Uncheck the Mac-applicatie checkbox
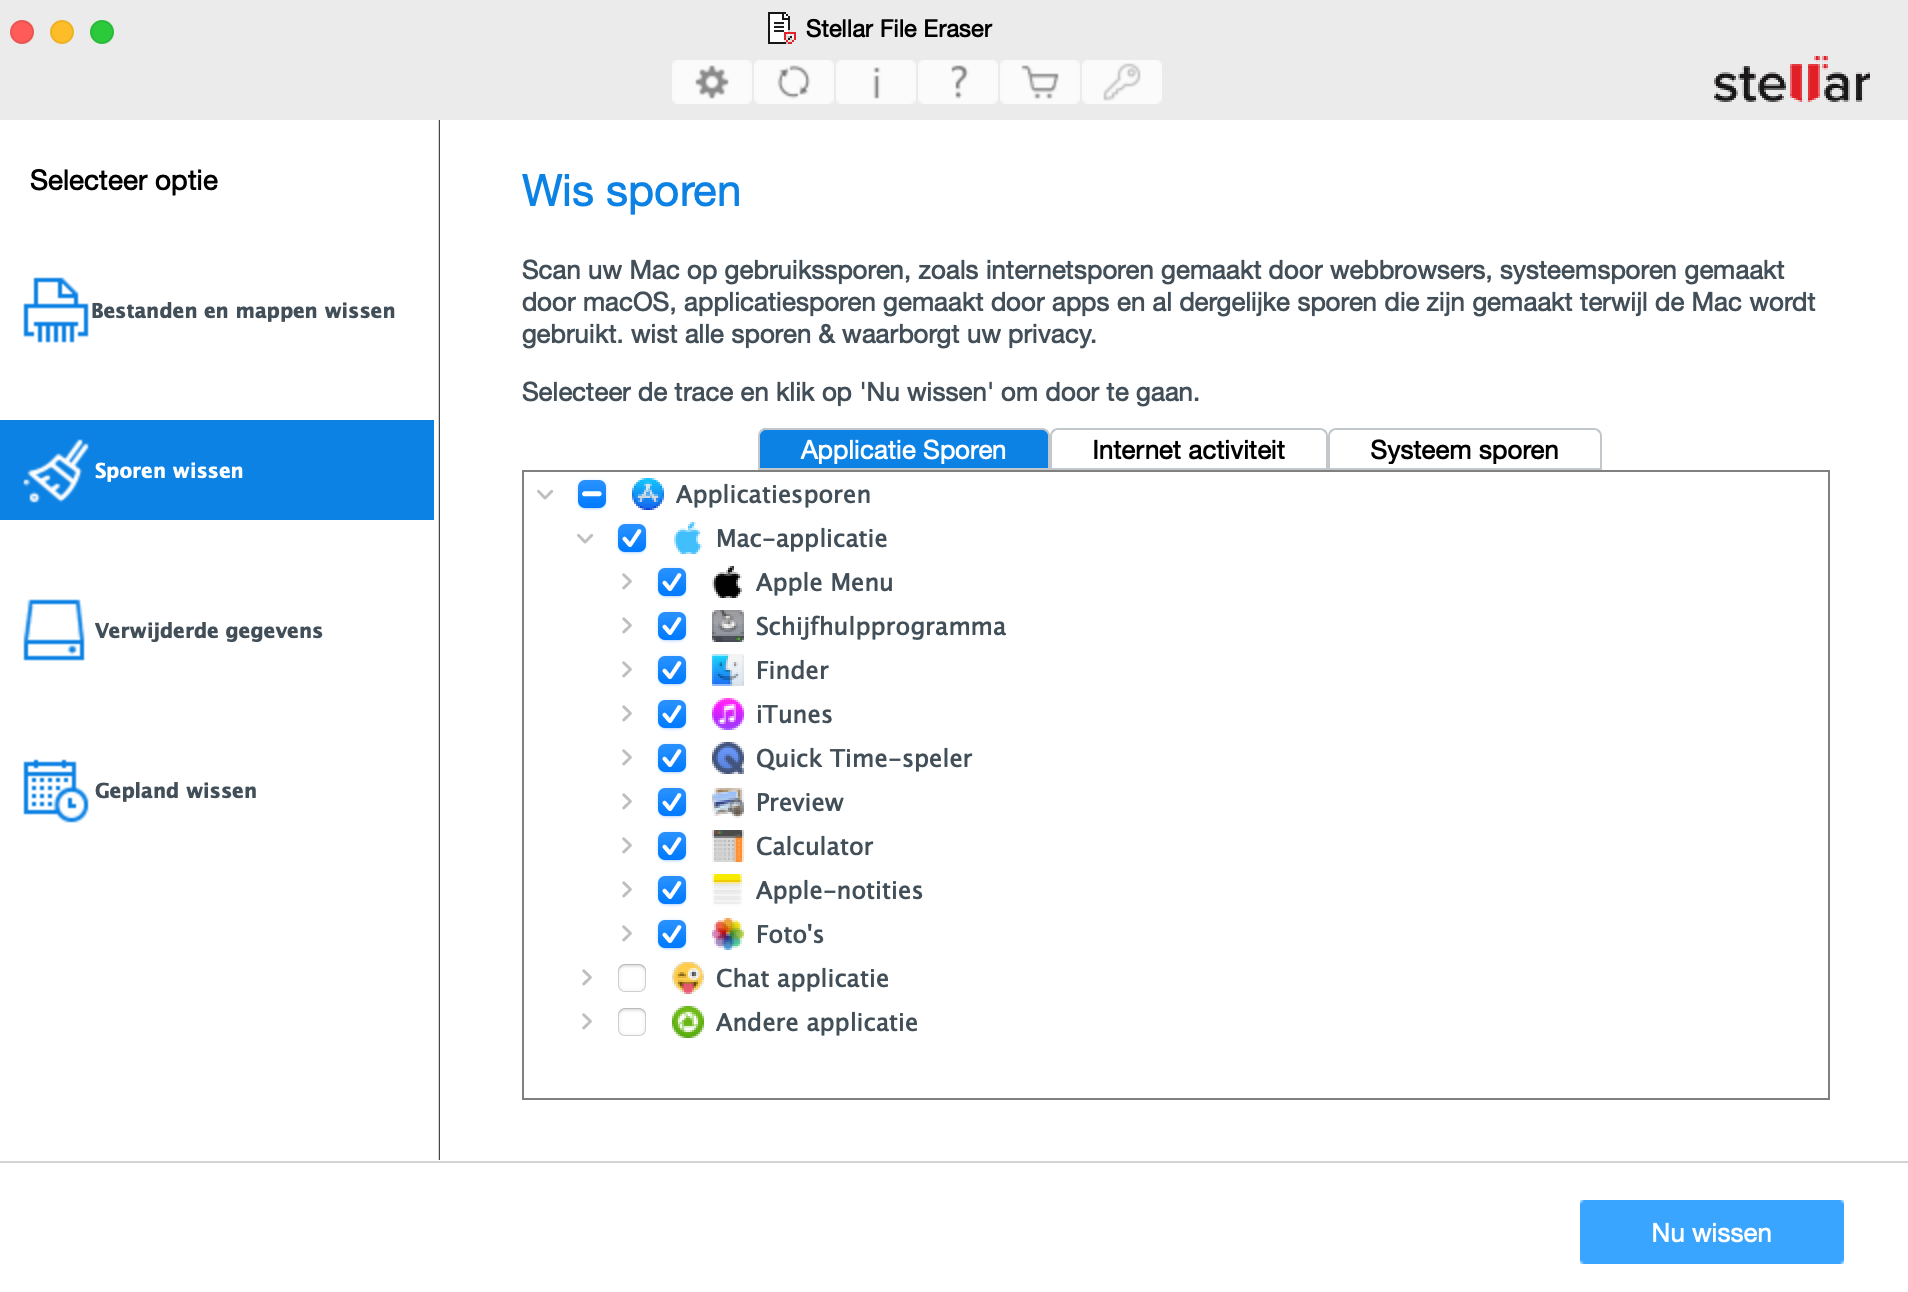 [x=632, y=538]
